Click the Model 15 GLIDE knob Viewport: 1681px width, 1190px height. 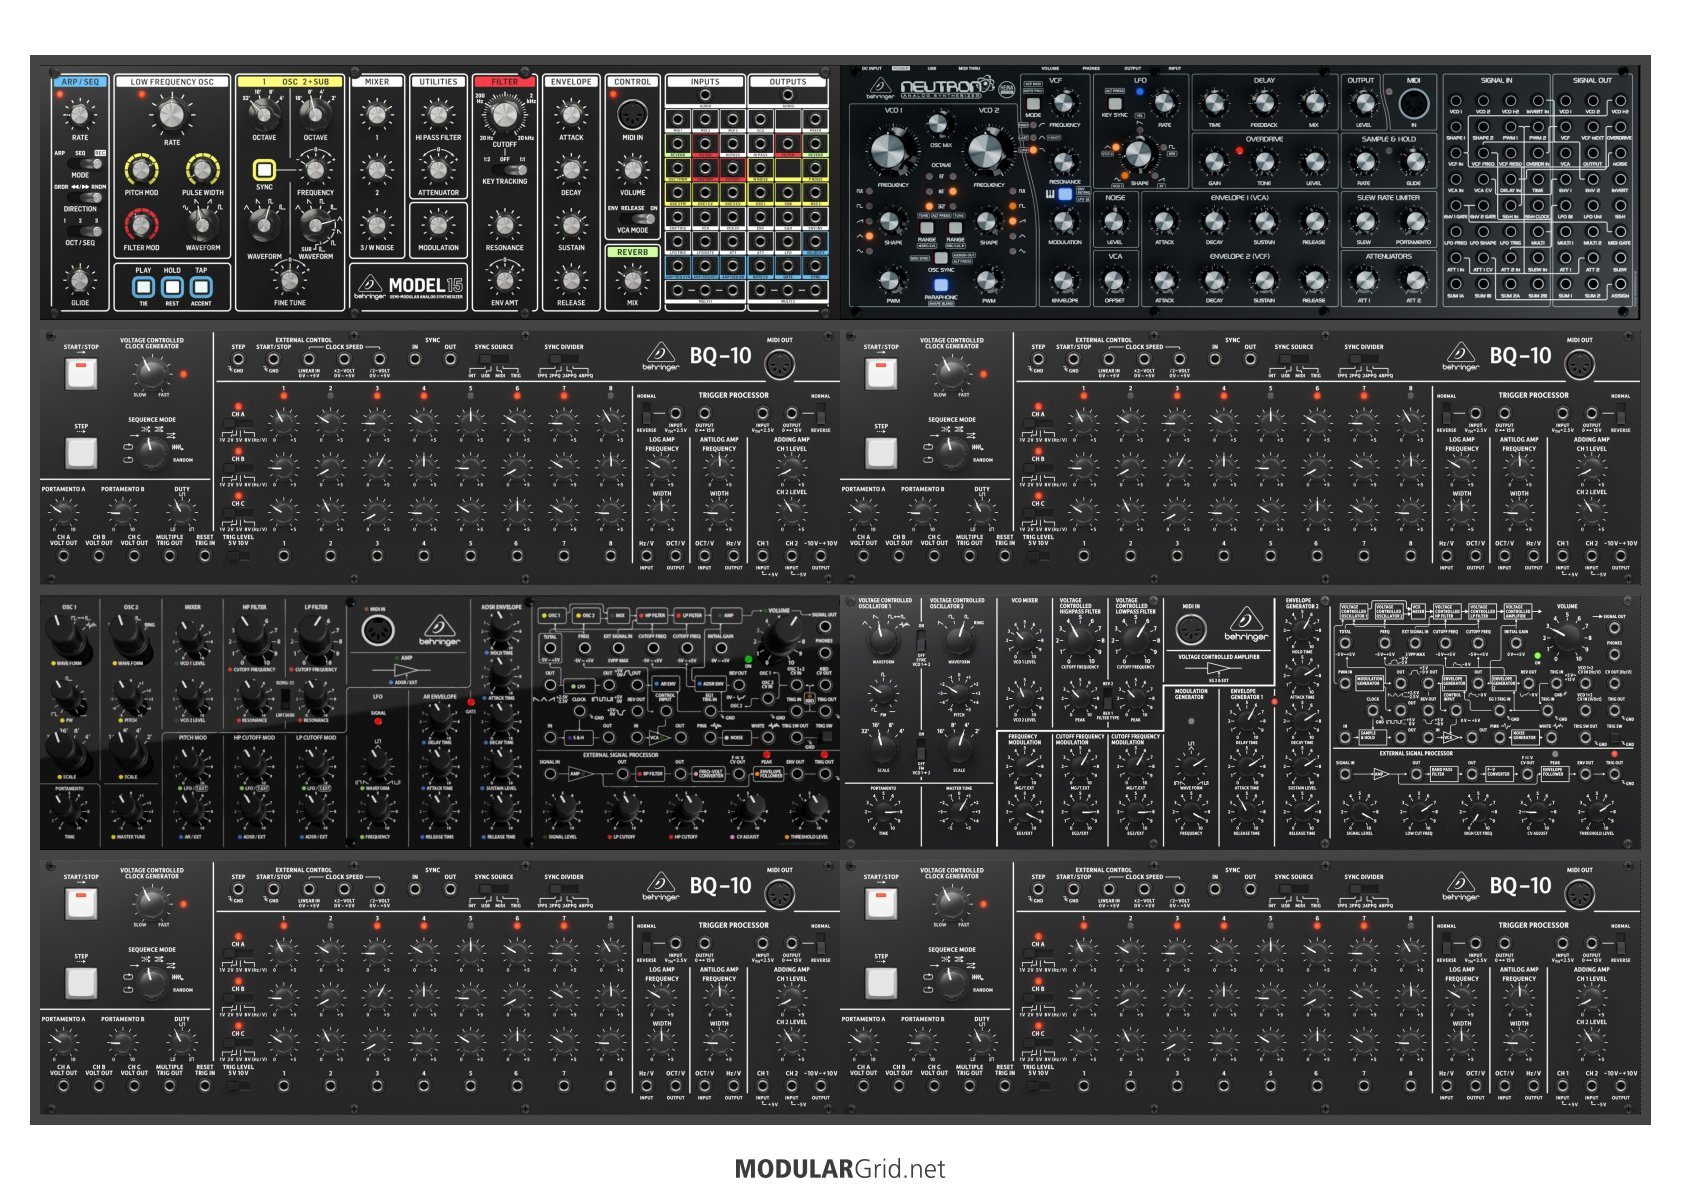[x=80, y=279]
